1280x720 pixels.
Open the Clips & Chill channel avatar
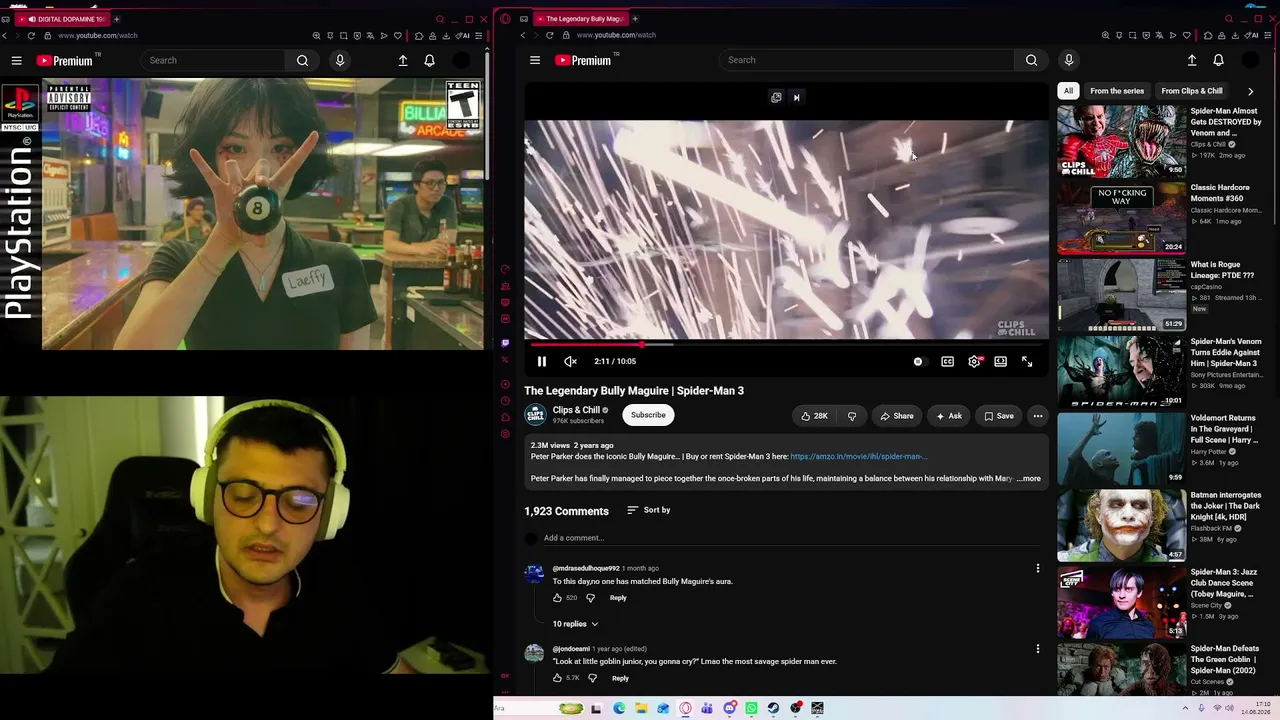point(536,415)
